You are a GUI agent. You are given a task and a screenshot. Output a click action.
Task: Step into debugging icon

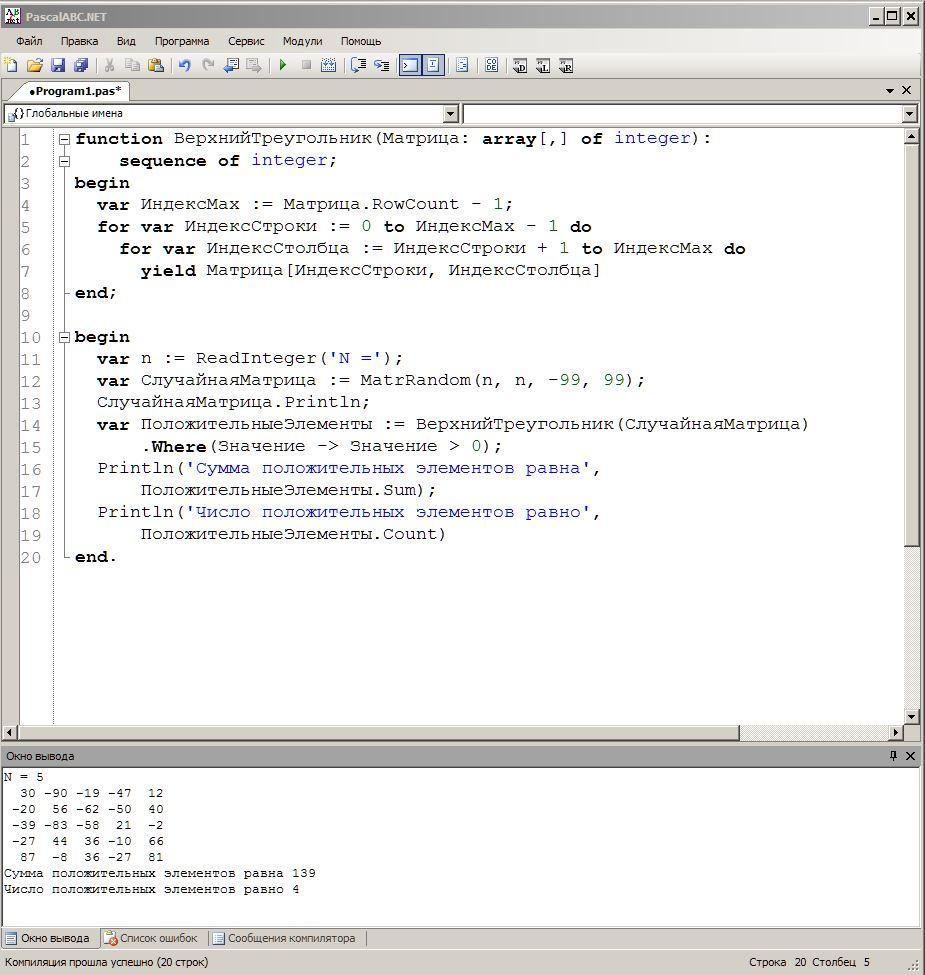click(381, 65)
